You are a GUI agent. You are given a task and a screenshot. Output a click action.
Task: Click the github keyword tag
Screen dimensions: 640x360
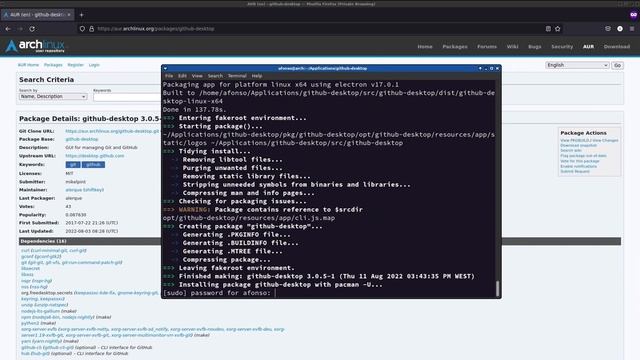[93, 164]
